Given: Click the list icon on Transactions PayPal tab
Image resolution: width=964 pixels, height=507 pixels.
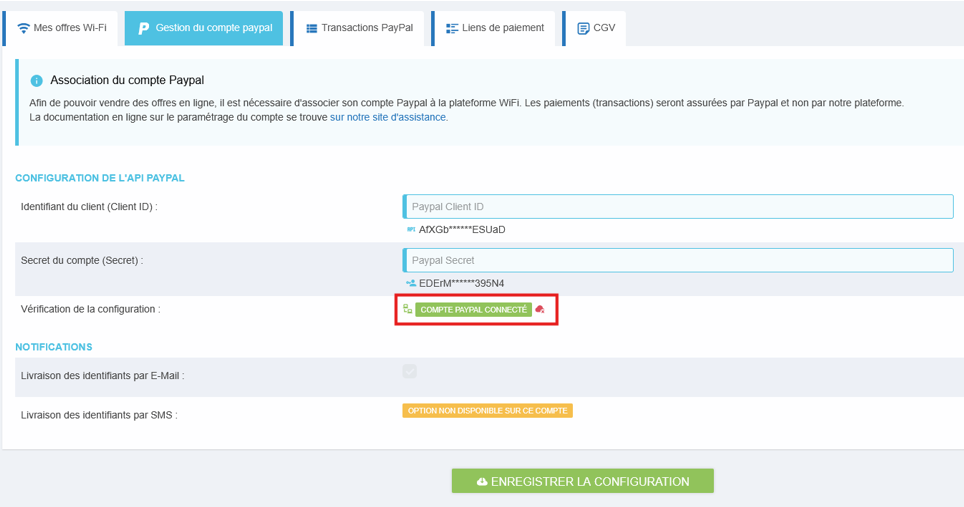Looking at the screenshot, I should point(312,28).
